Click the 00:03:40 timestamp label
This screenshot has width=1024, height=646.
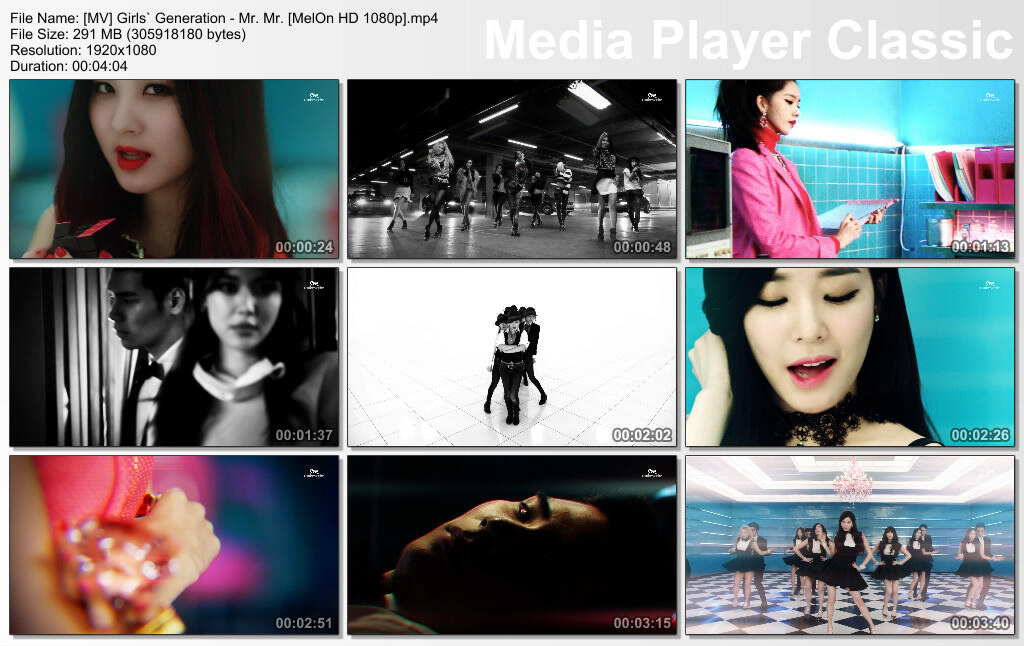[980, 623]
